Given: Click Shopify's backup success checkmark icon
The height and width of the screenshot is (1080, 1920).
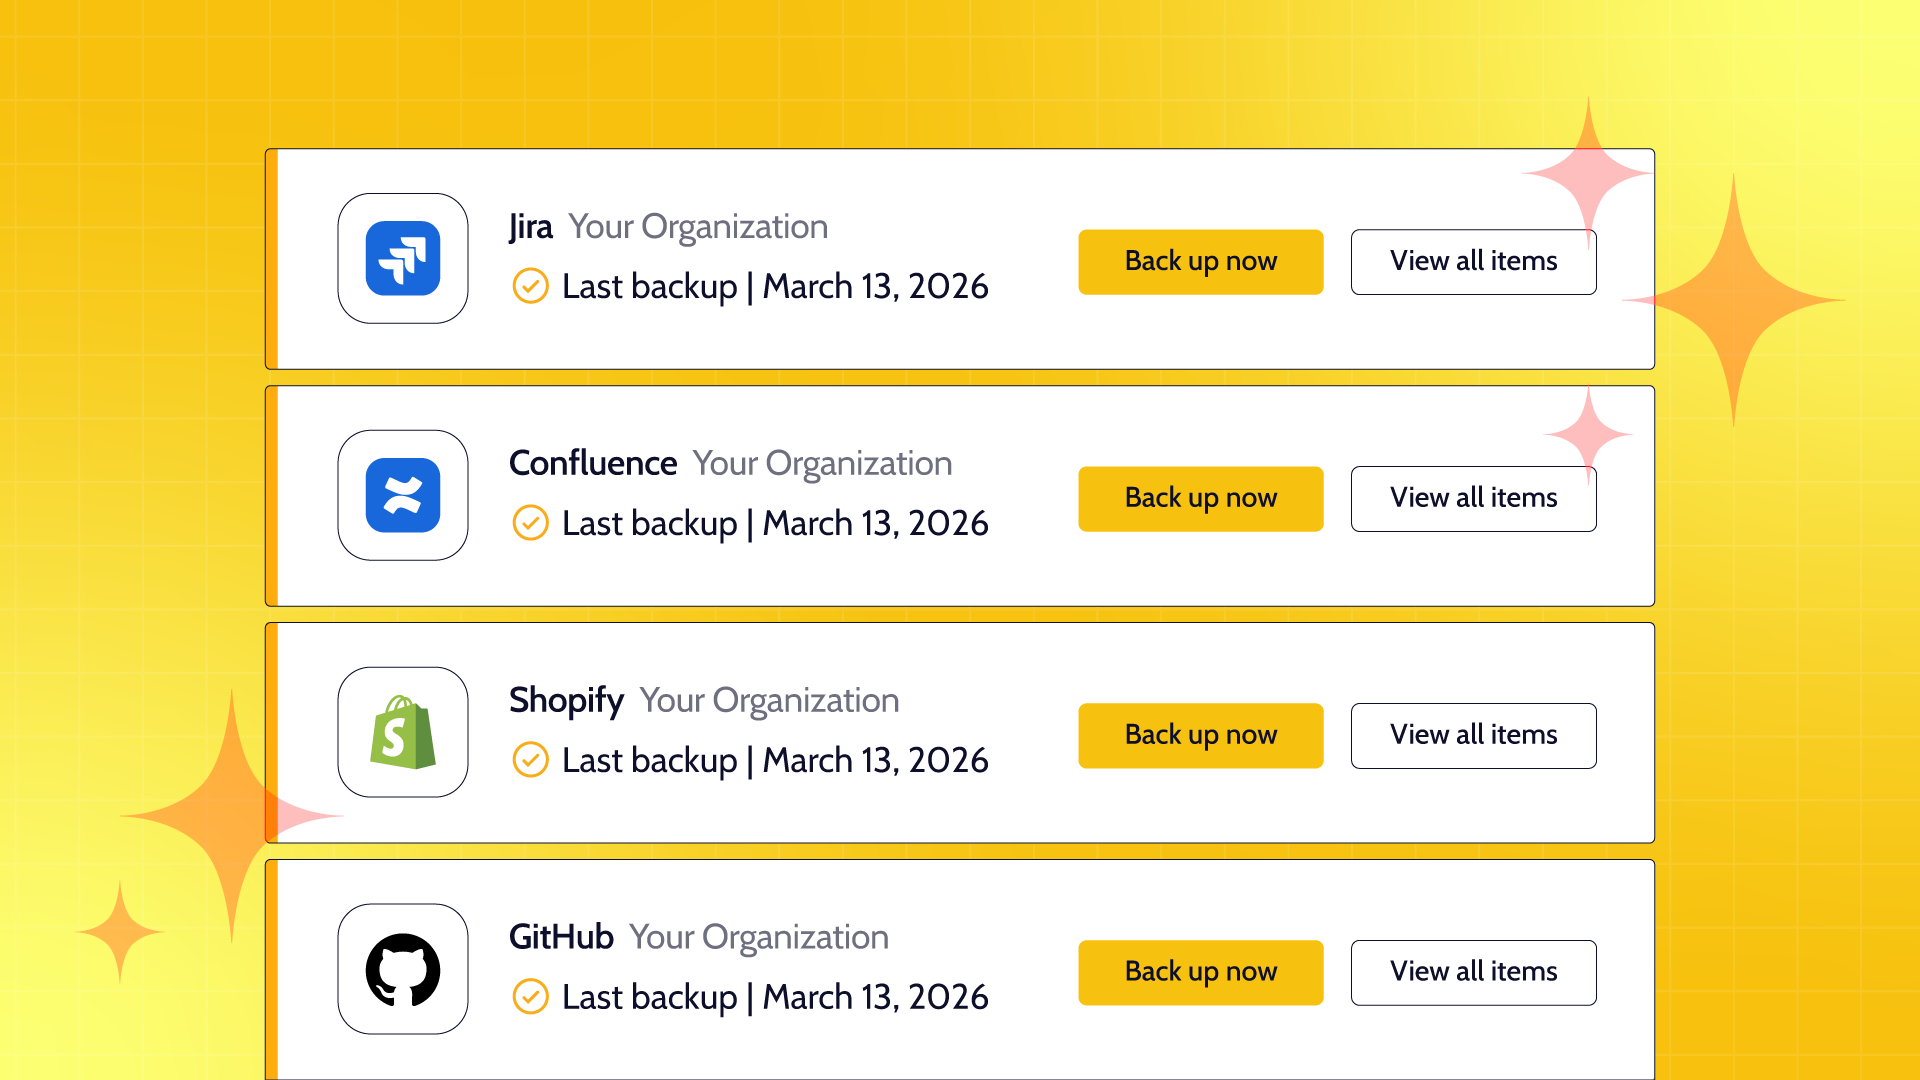Looking at the screenshot, I should (530, 760).
